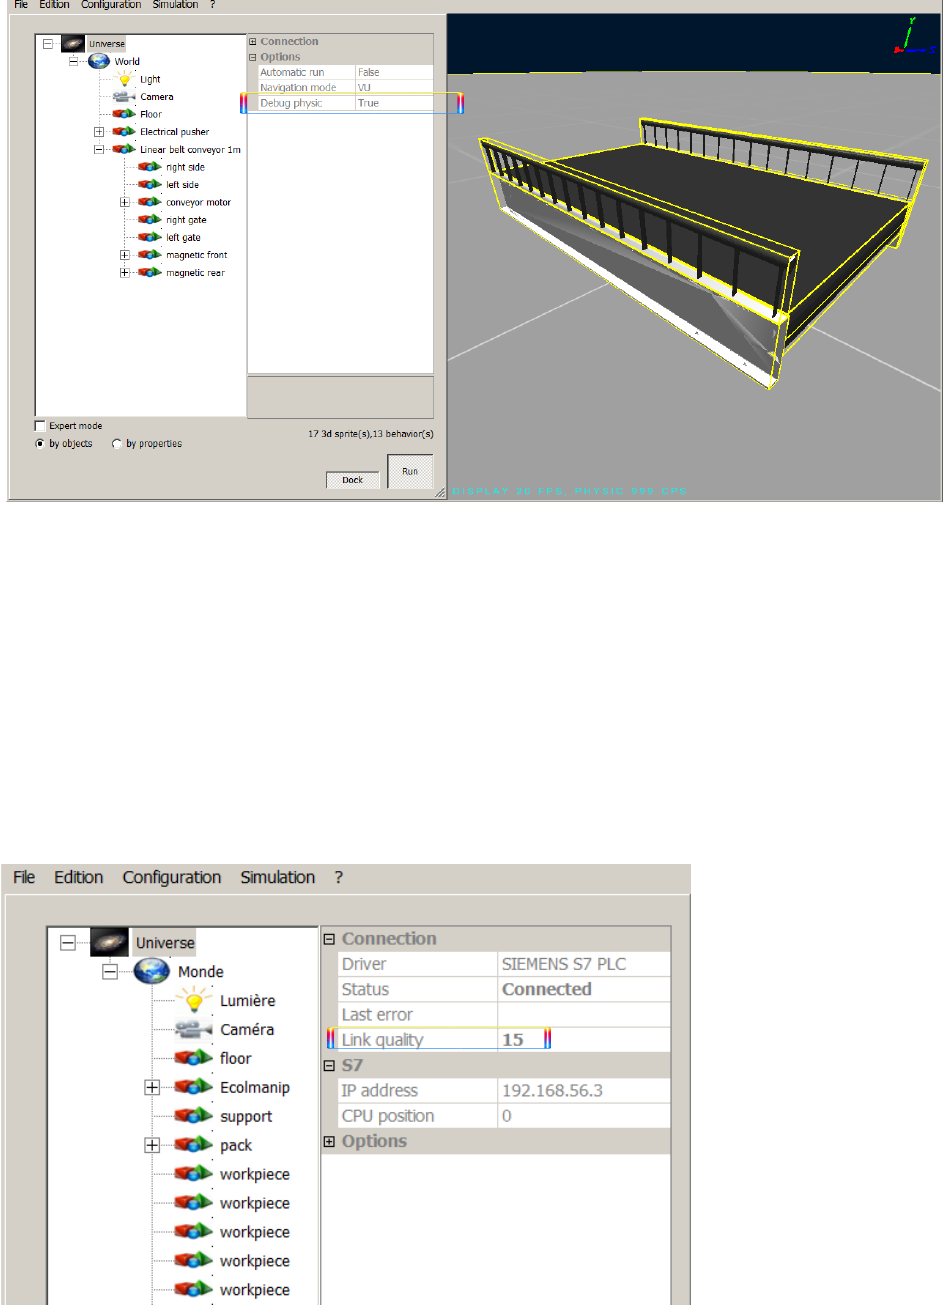Open the Configuration menu in bottom window
The width and height of the screenshot is (943, 1305).
[172, 877]
